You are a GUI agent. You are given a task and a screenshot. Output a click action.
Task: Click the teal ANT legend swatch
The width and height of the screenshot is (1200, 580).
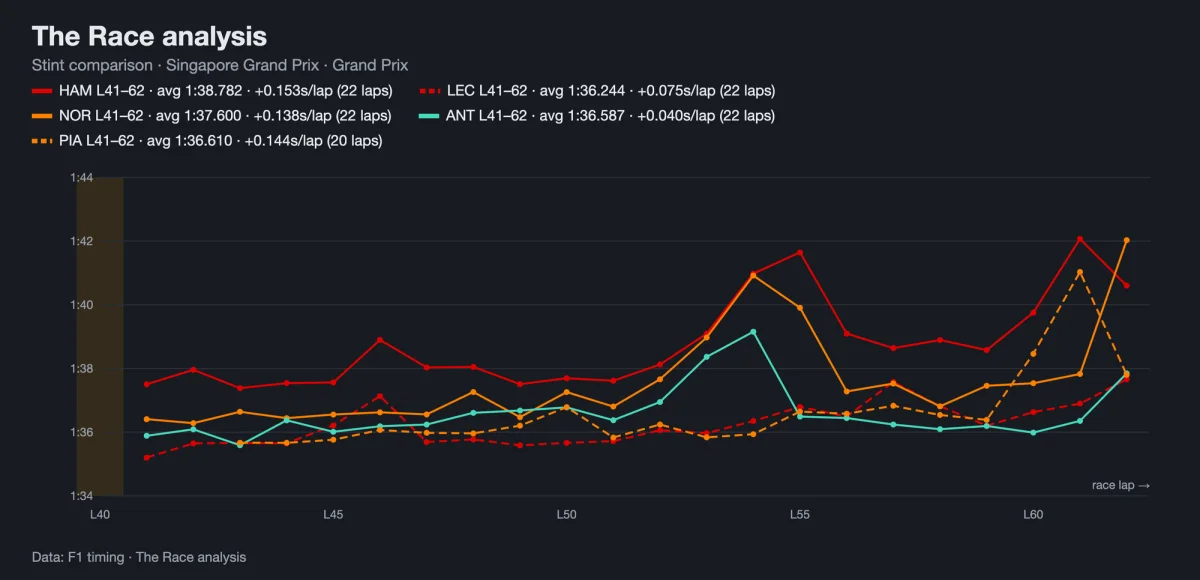[x=431, y=116]
